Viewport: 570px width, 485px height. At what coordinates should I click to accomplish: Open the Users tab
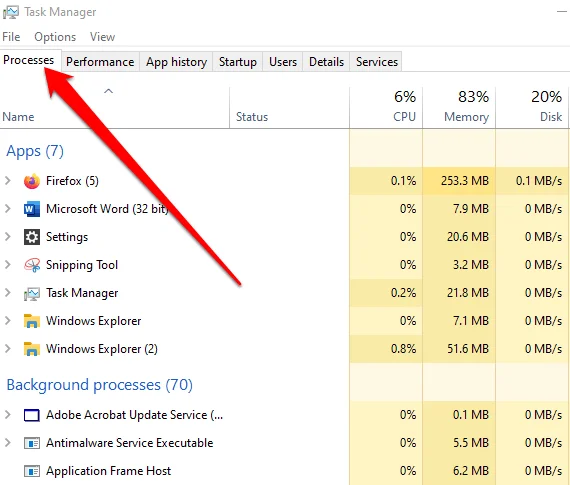pos(283,62)
